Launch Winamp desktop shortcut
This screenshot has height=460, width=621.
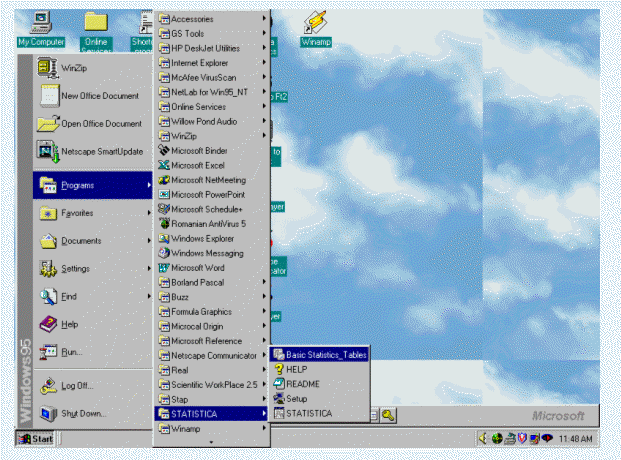point(316,29)
